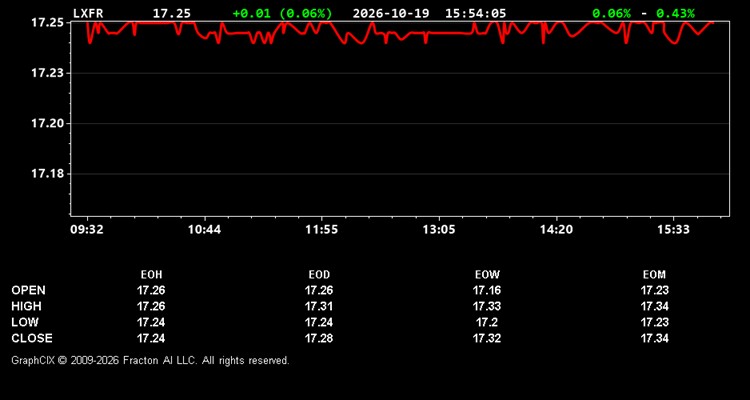Click the LOW row label
Screen dimensions: 750x400
point(25,322)
